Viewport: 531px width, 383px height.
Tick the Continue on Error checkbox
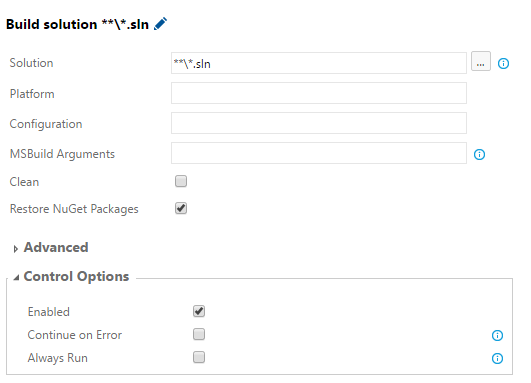(x=199, y=334)
